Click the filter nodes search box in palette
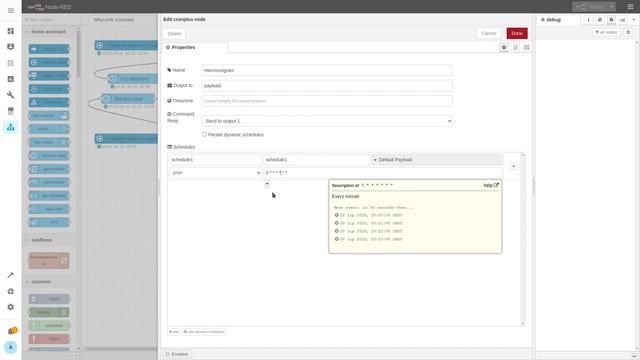The image size is (640, 360). (51, 20)
